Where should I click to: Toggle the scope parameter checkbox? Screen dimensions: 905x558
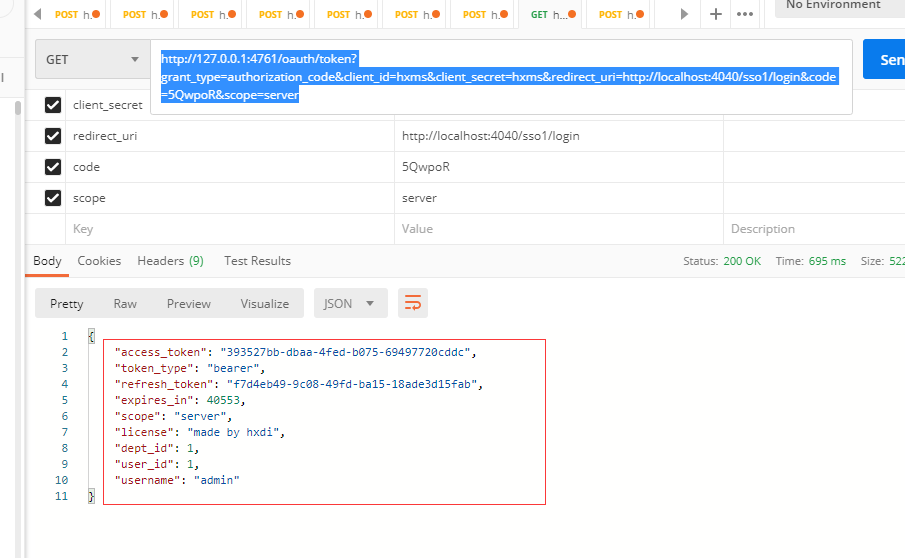pos(53,198)
